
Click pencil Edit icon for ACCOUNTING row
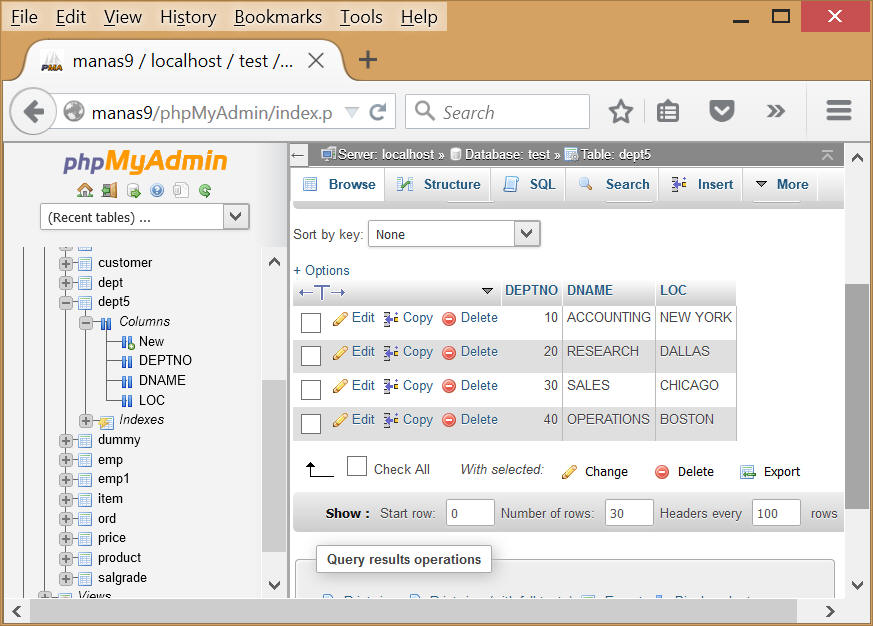[x=340, y=319]
